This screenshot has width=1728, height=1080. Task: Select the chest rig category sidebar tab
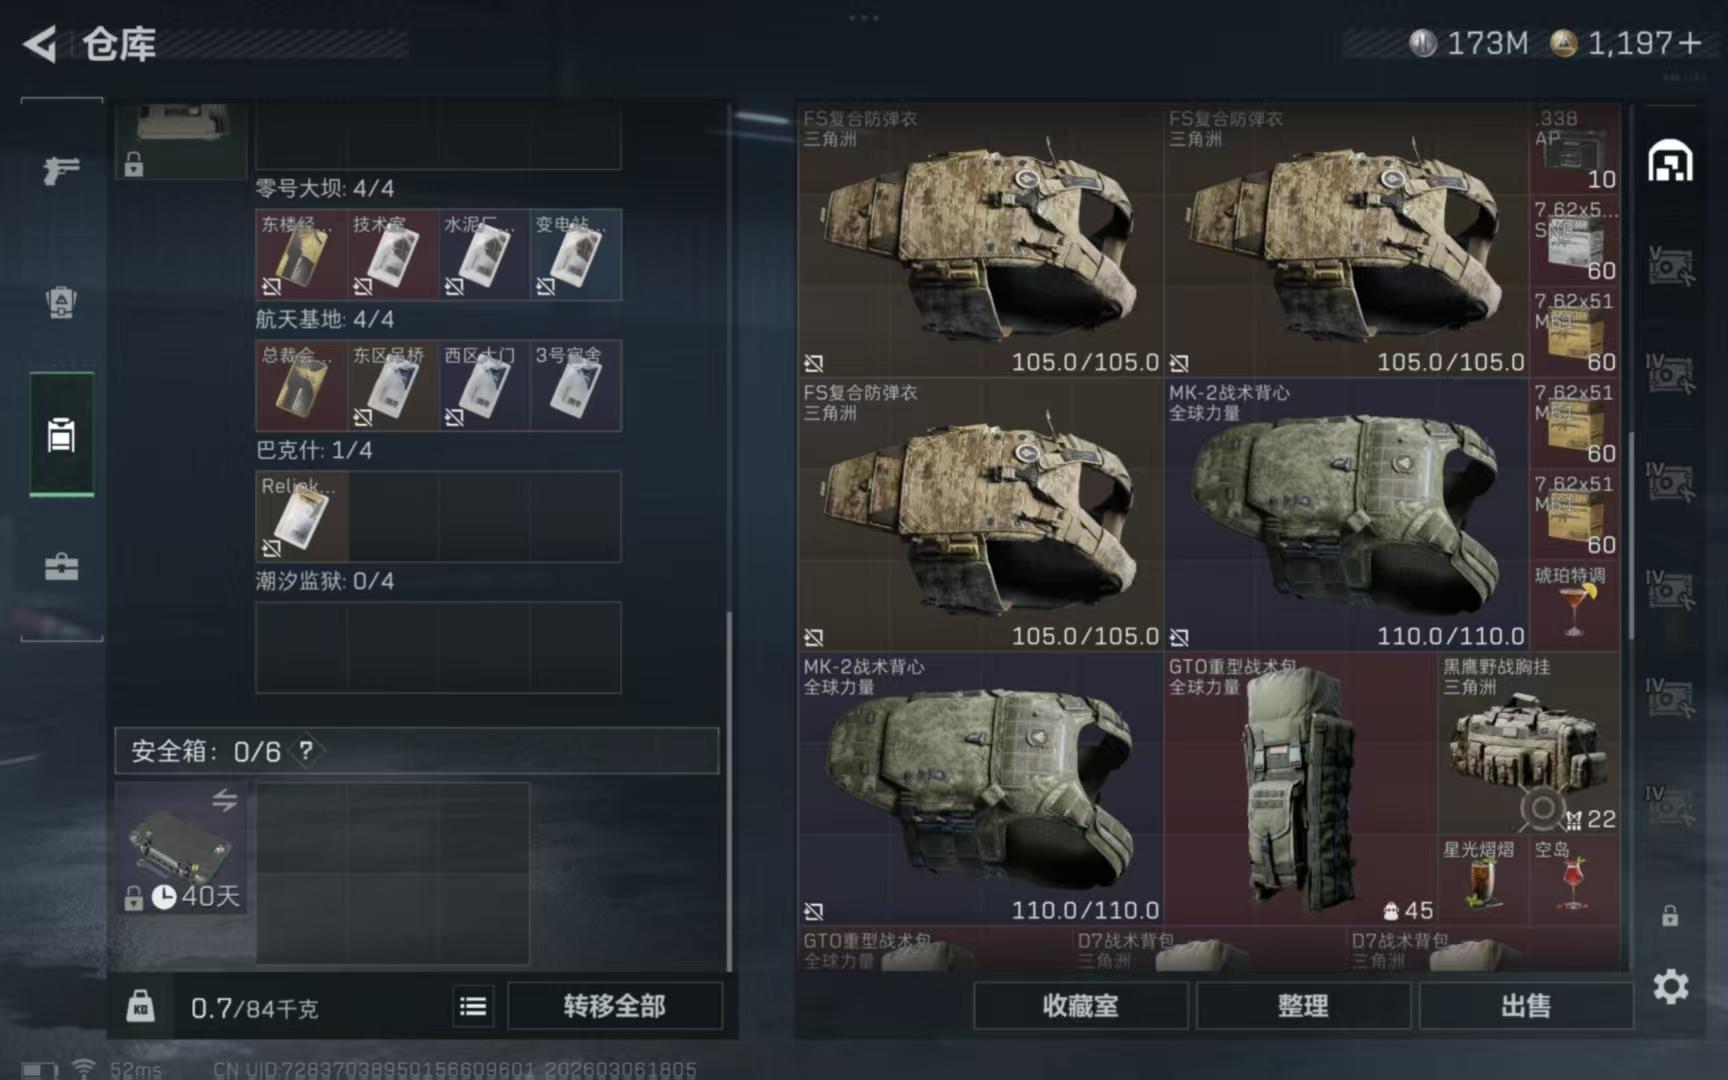click(61, 434)
